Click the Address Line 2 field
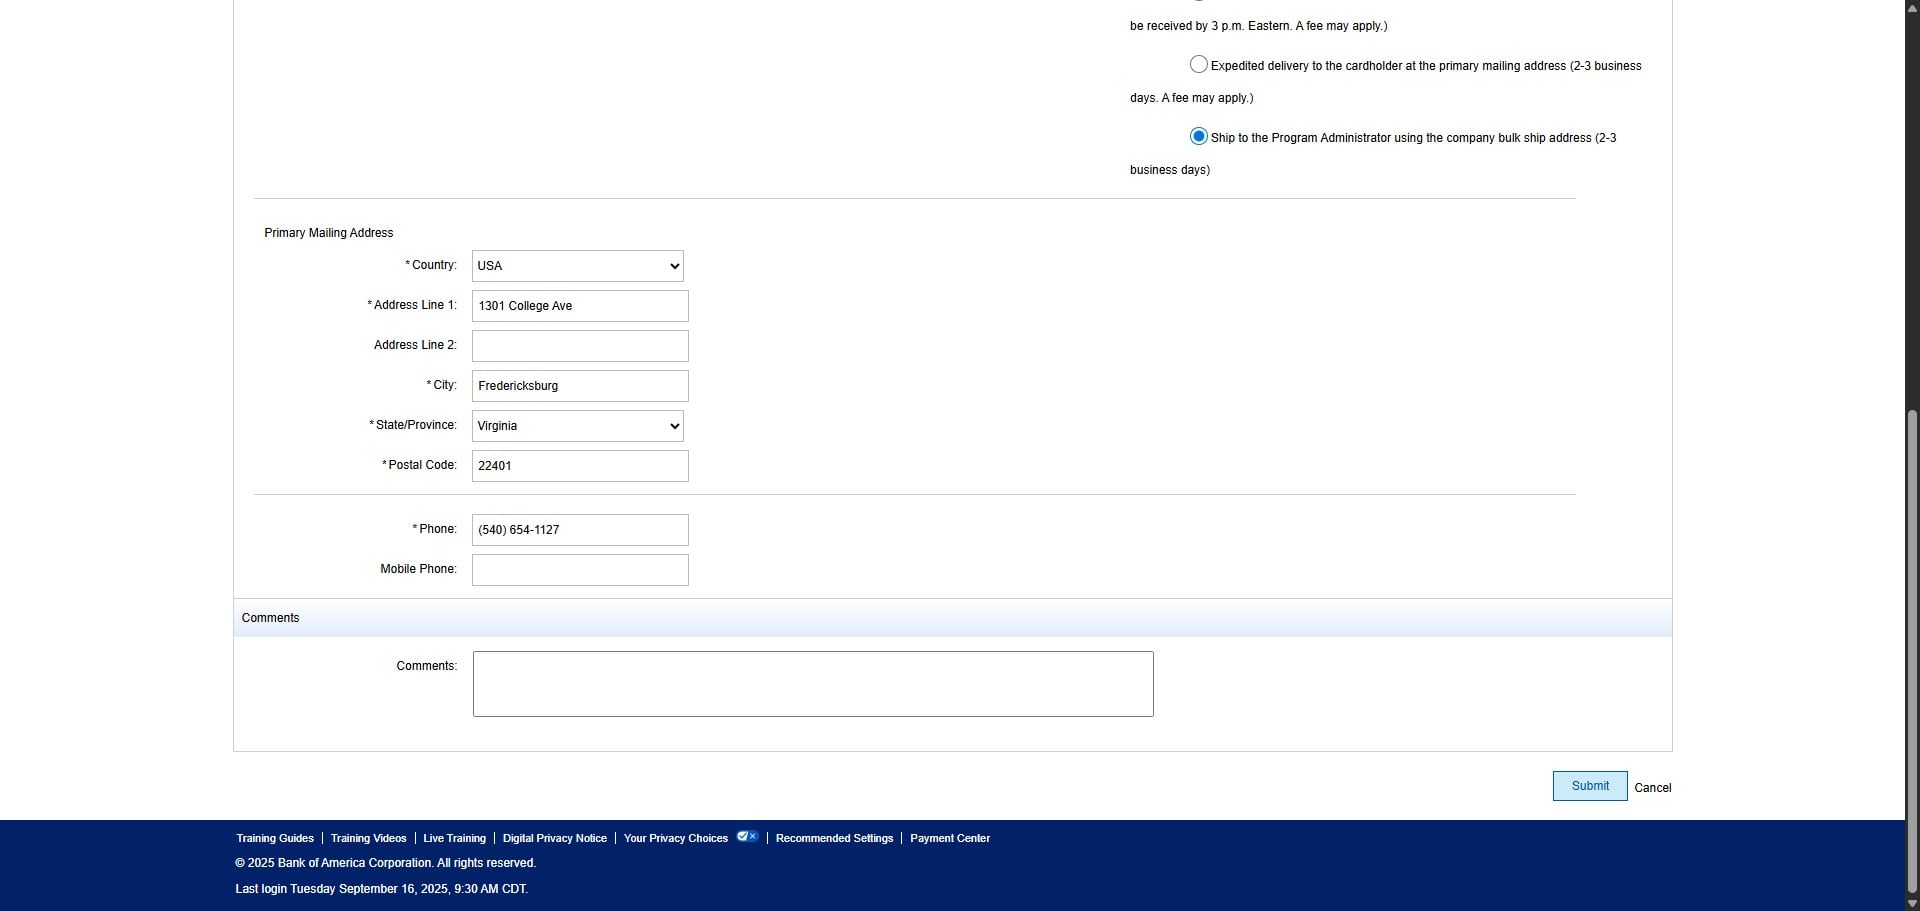1920x911 pixels. 579,345
